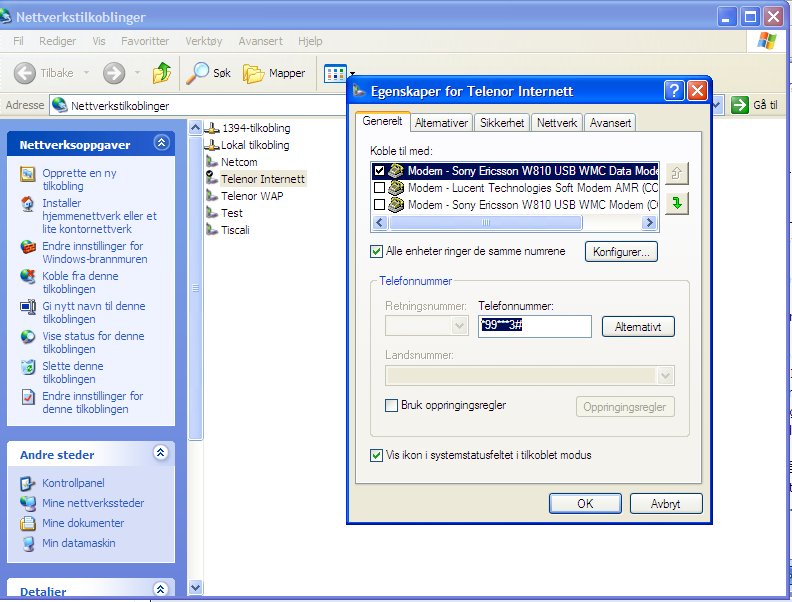Select the Telenor WAP connection icon

coord(212,195)
